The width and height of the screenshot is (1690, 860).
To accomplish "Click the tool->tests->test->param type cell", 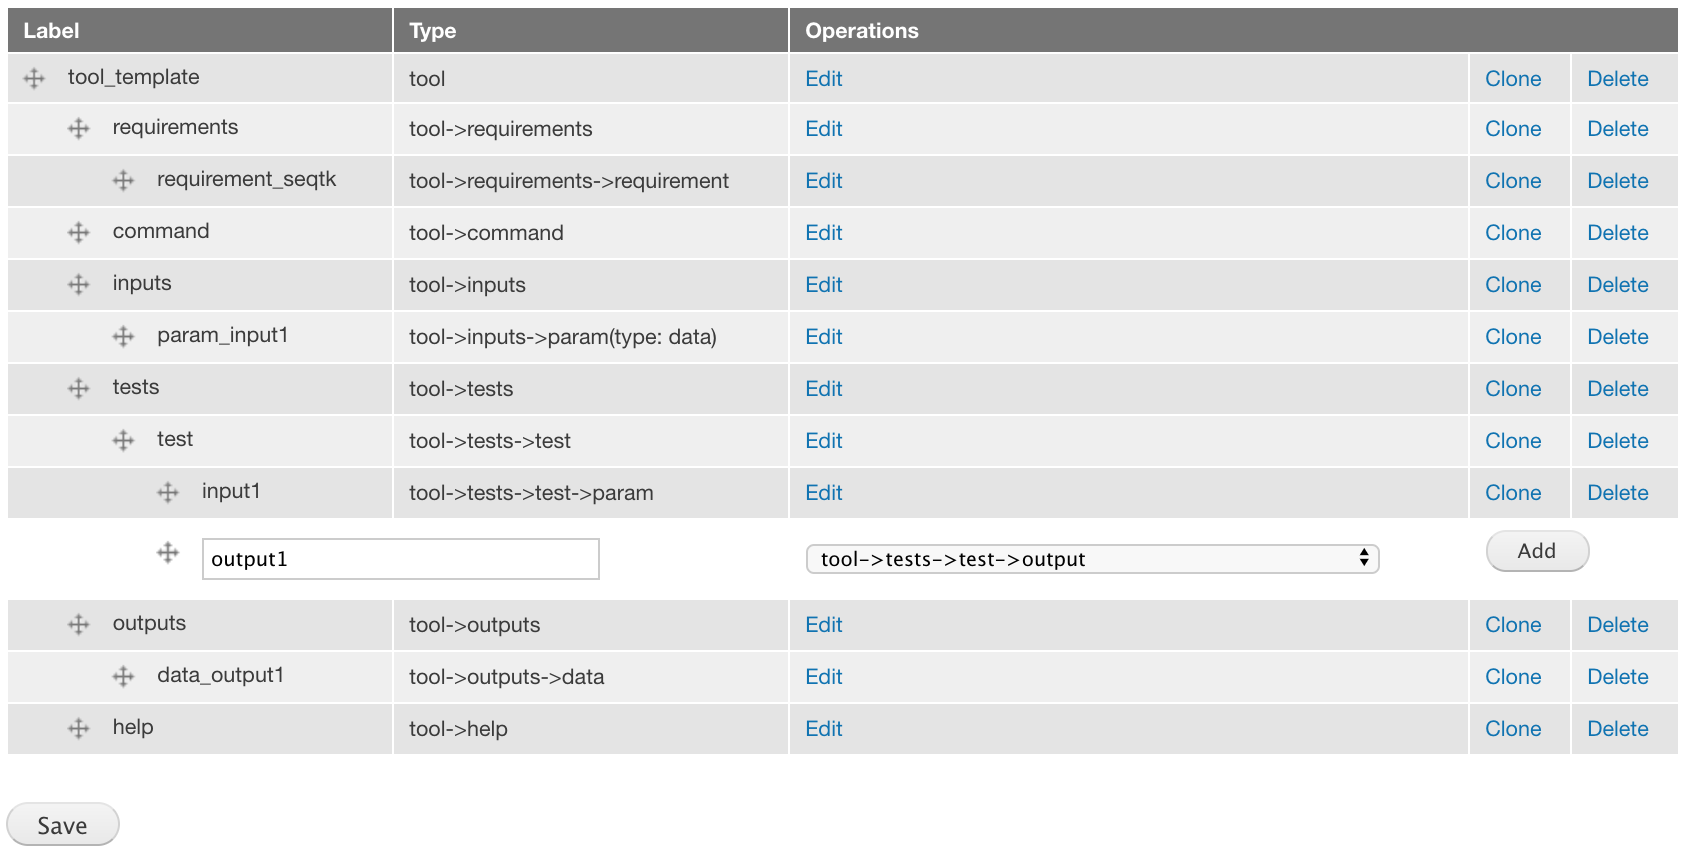I will [591, 493].
